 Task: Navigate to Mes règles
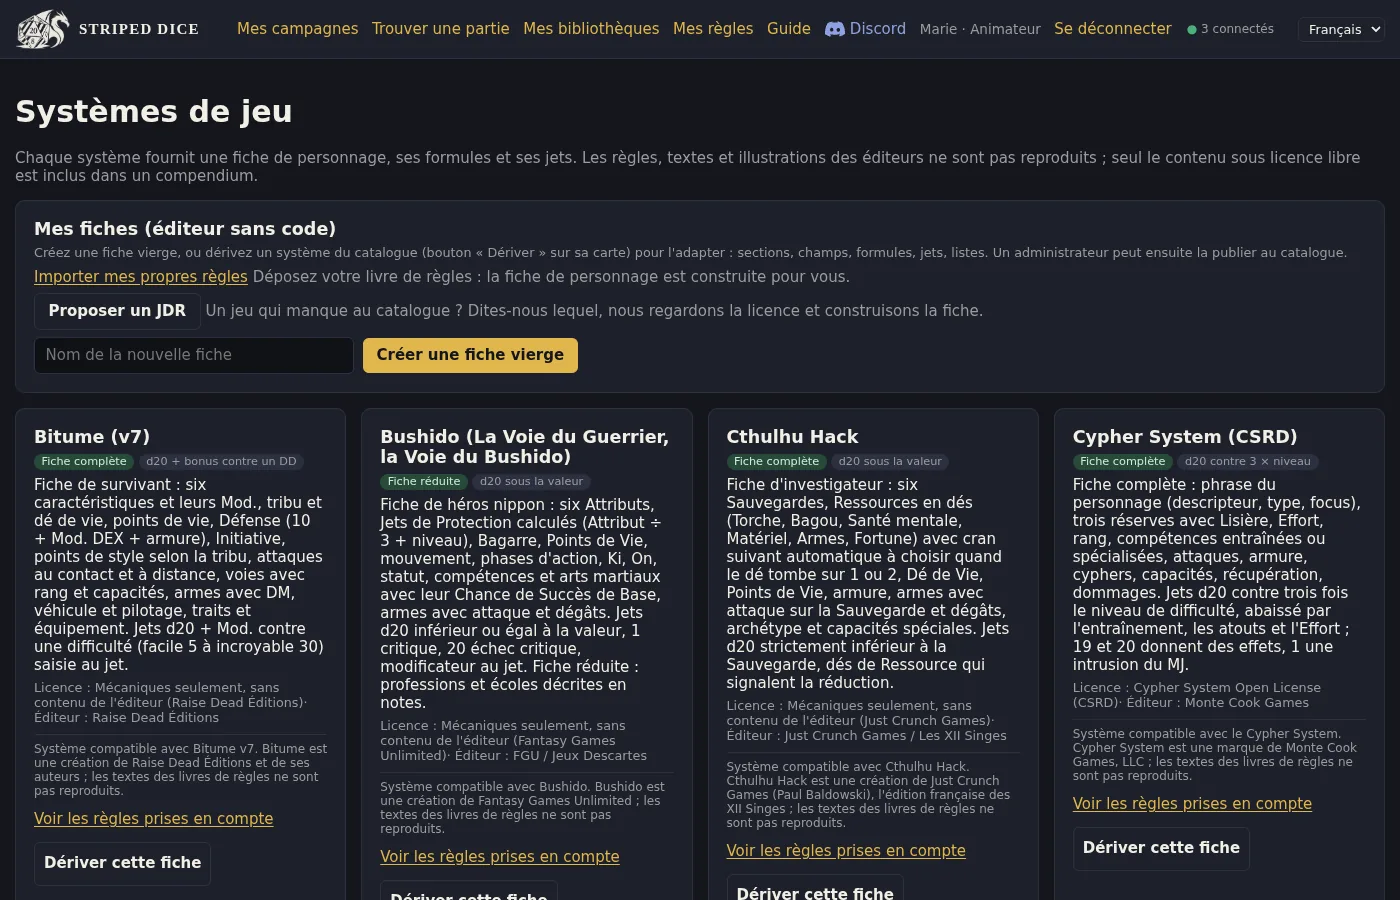(713, 29)
